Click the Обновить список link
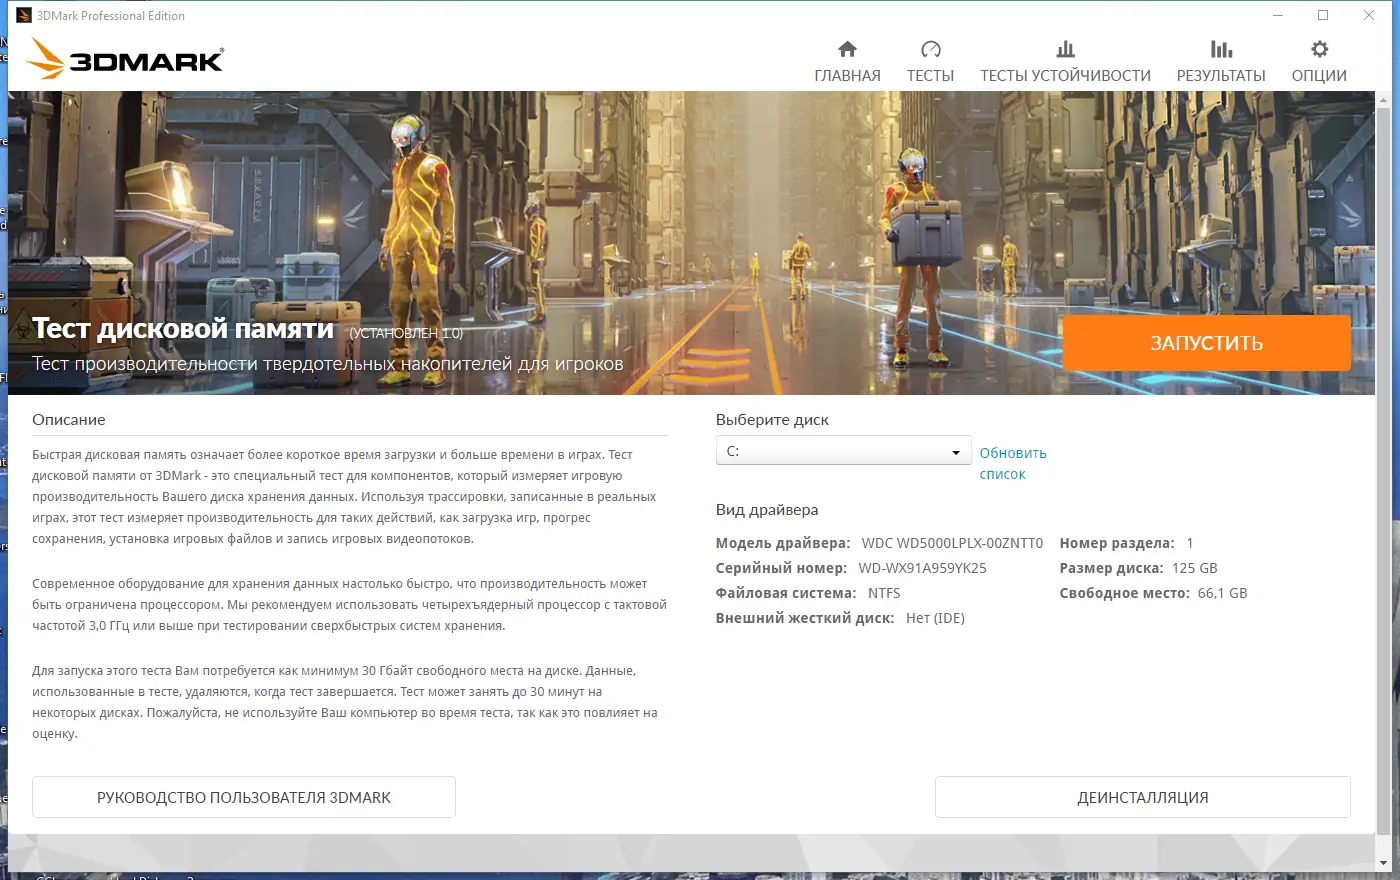This screenshot has width=1400, height=880. (x=1013, y=463)
